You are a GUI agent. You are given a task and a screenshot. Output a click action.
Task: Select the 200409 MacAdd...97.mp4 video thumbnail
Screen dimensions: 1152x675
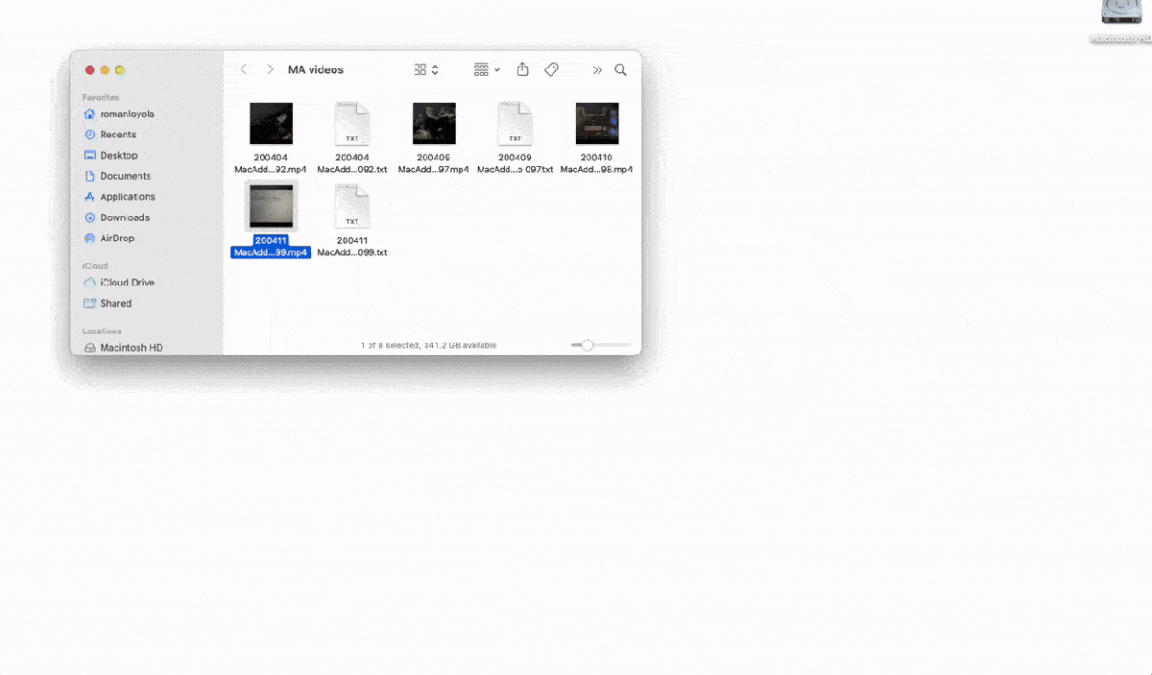433,123
